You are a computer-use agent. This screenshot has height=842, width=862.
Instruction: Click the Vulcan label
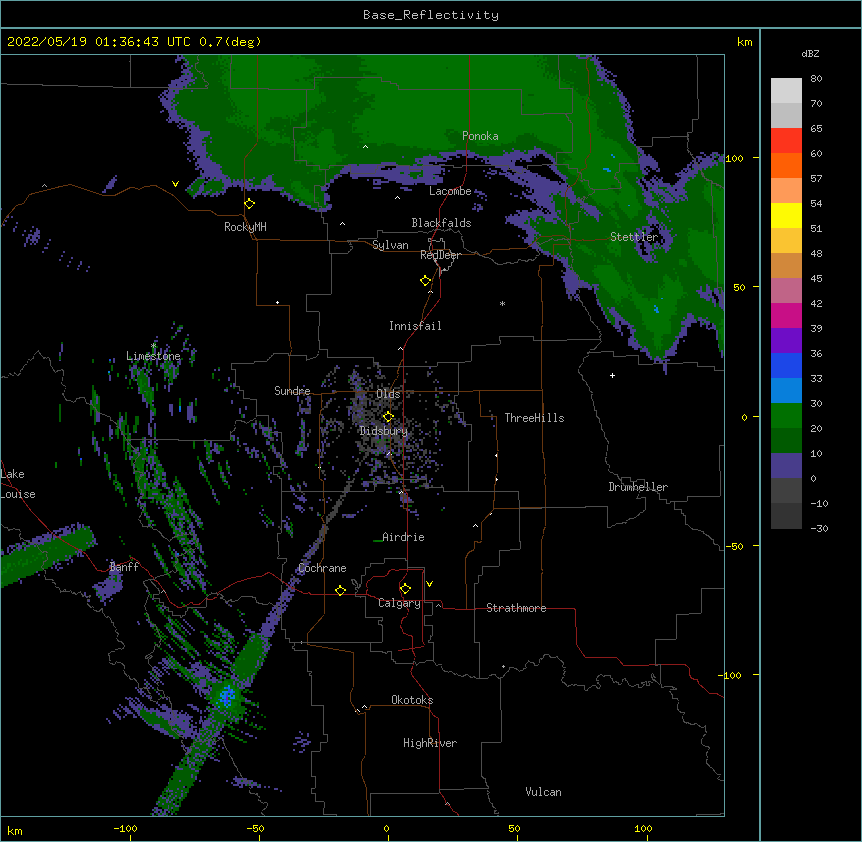(x=543, y=792)
